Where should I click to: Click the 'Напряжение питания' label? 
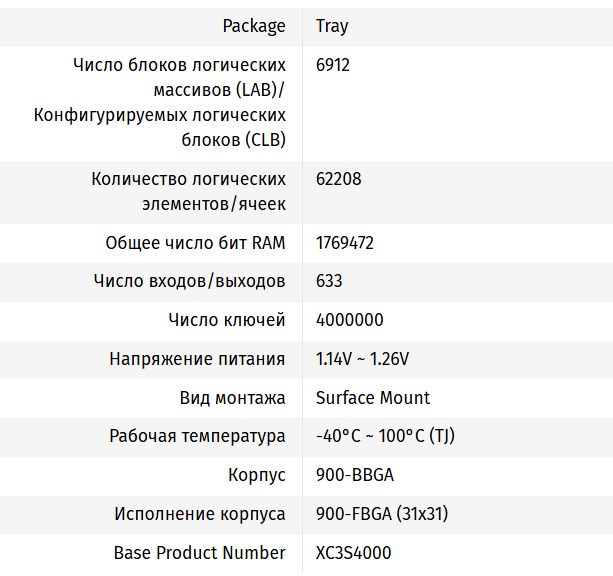pyautogui.click(x=197, y=359)
